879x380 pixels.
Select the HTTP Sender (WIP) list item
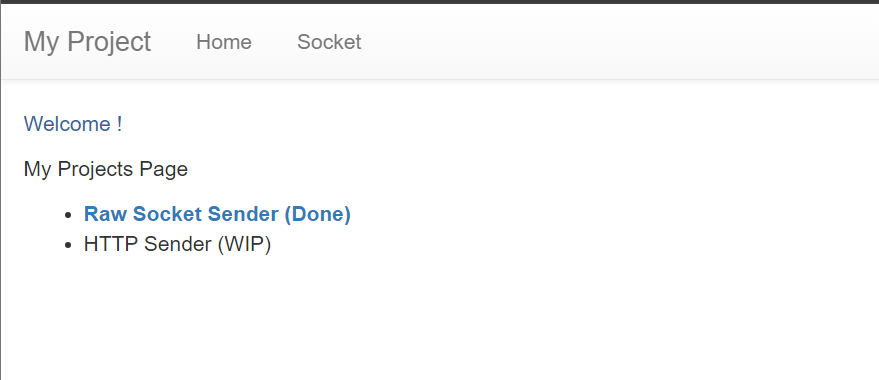(177, 244)
